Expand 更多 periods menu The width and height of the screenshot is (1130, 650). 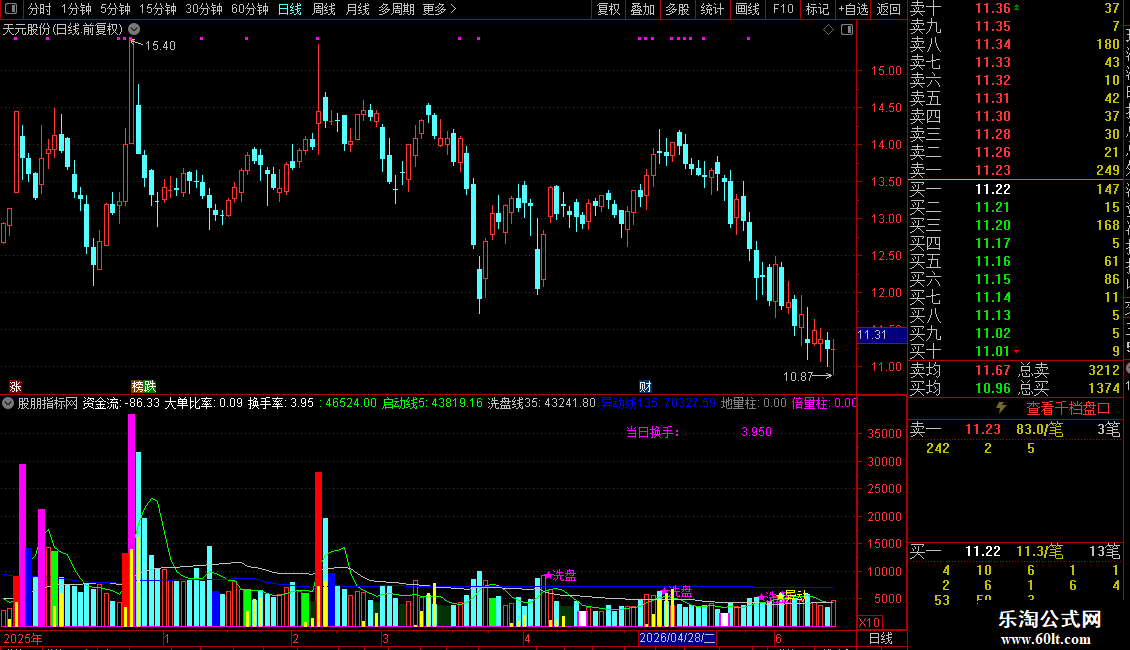pyautogui.click(x=439, y=9)
